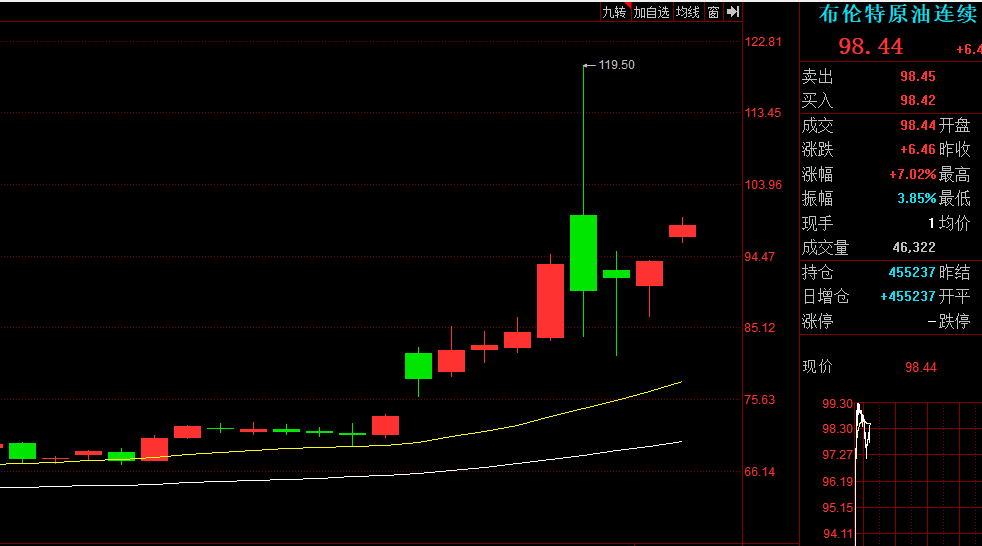Click the 最高 label
This screenshot has width=982, height=546.
coord(954,174)
